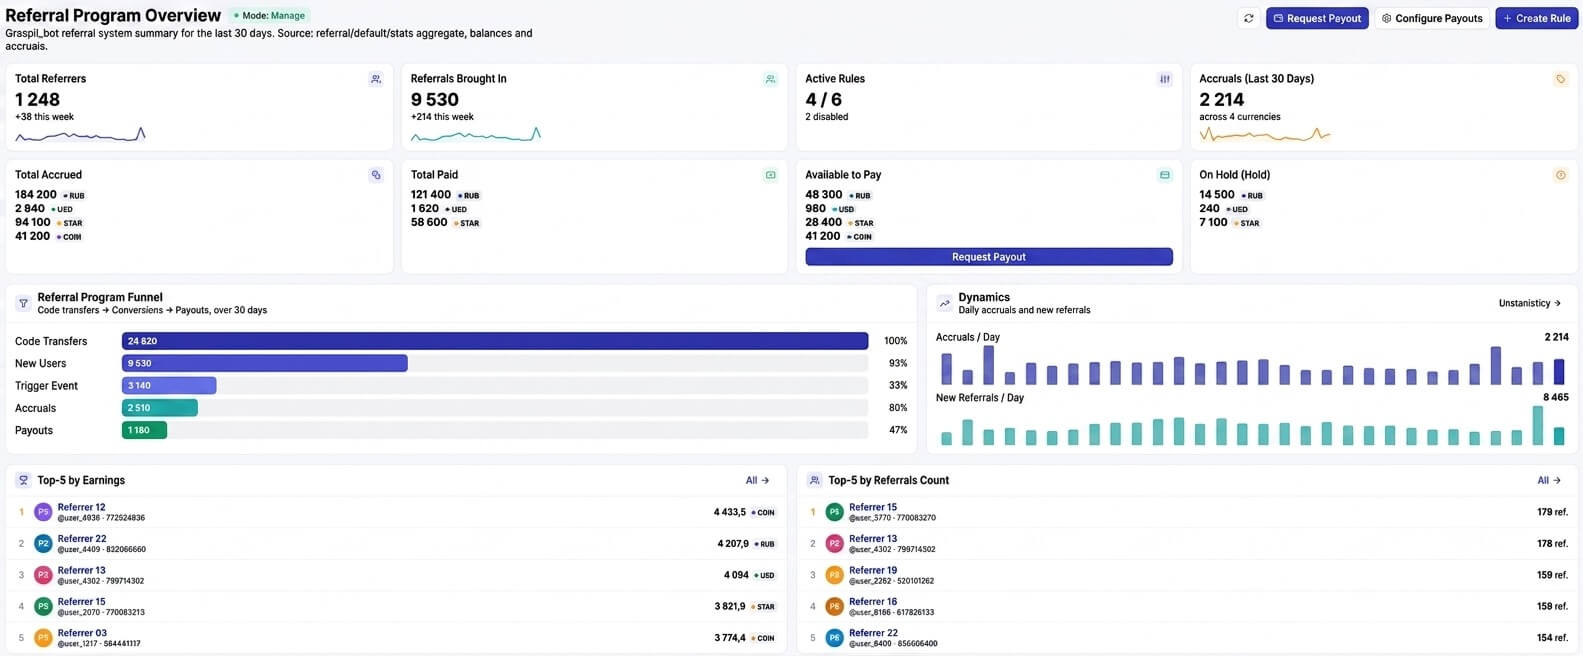Click the Top-5 by Earnings trophy icon
This screenshot has width=1583, height=656.
pyautogui.click(x=23, y=480)
